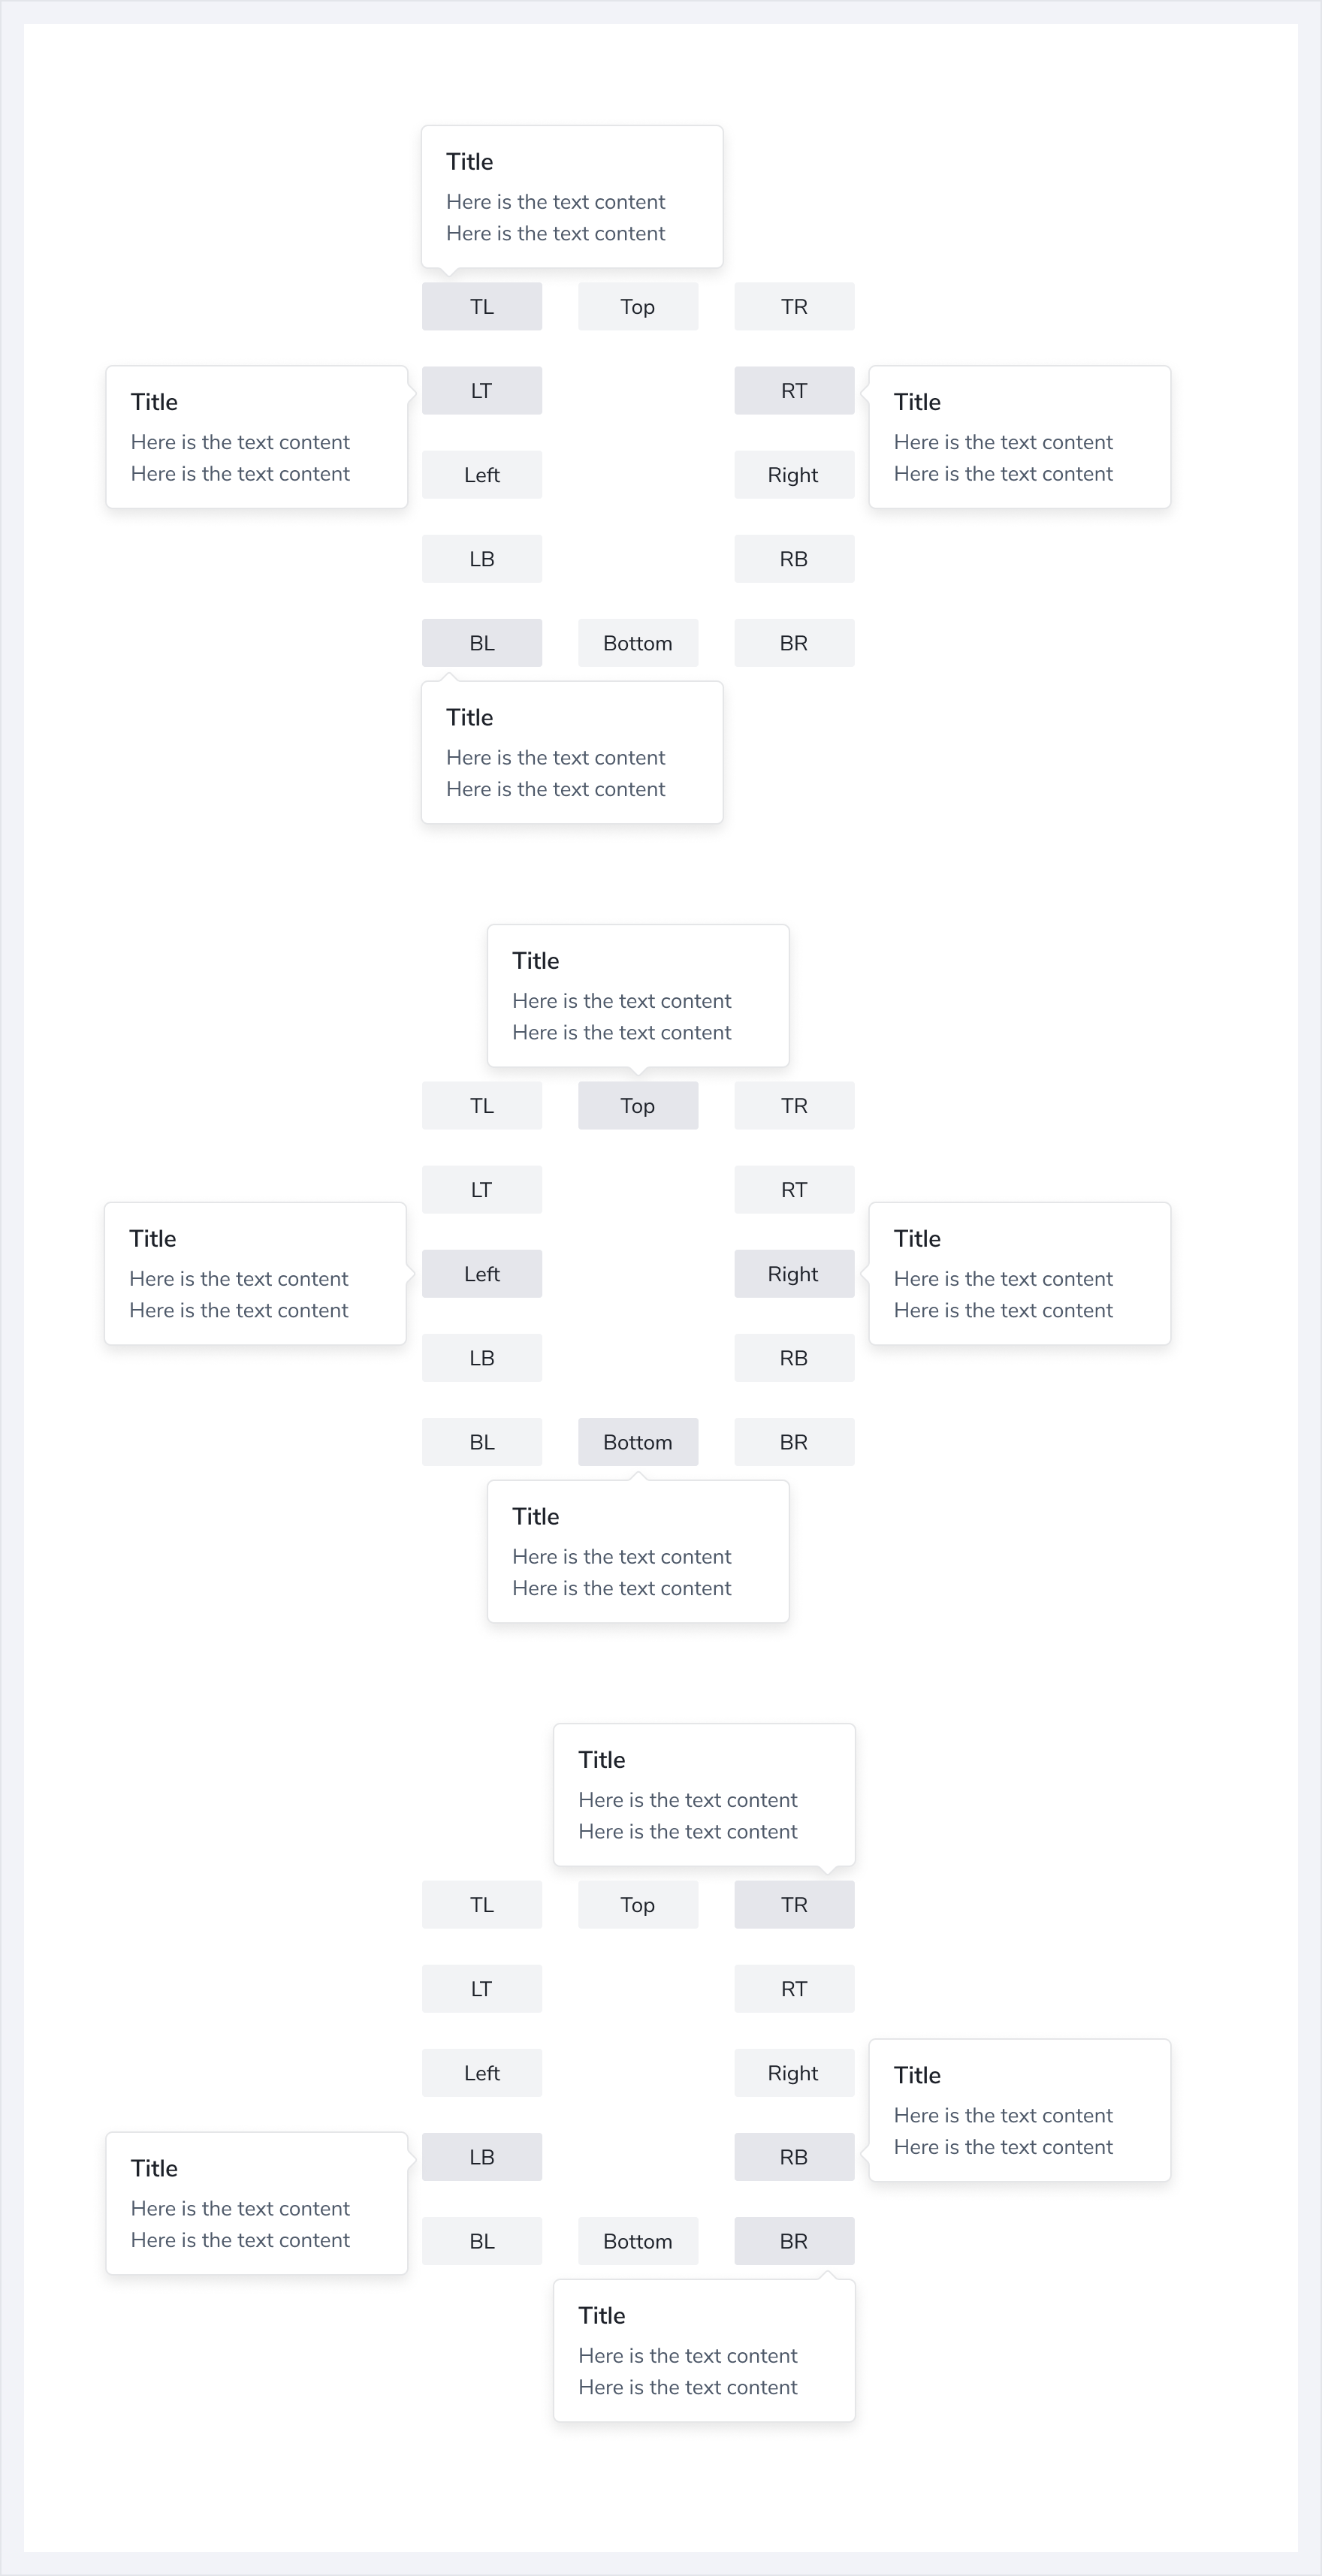Image resolution: width=1322 pixels, height=2576 pixels.
Task: Click the highlighted BL button above a popover
Action: click(481, 642)
